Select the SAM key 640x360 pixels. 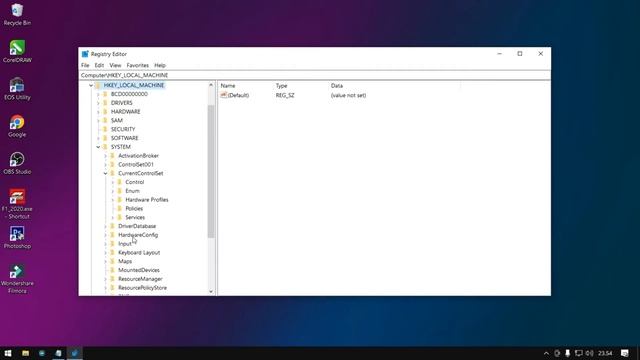tap(117, 120)
